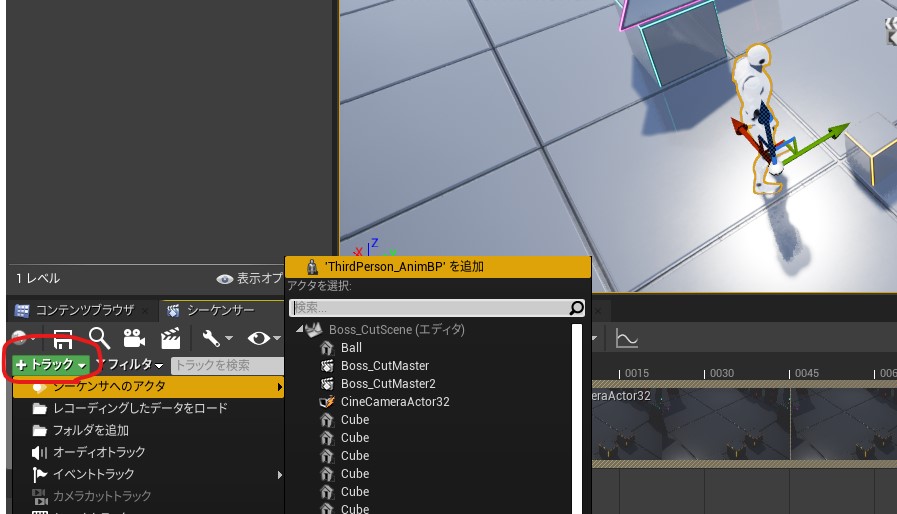Collapse the Boss_CutScene (エディタ) tree node
Screen dimensions: 897x514
tap(299, 329)
